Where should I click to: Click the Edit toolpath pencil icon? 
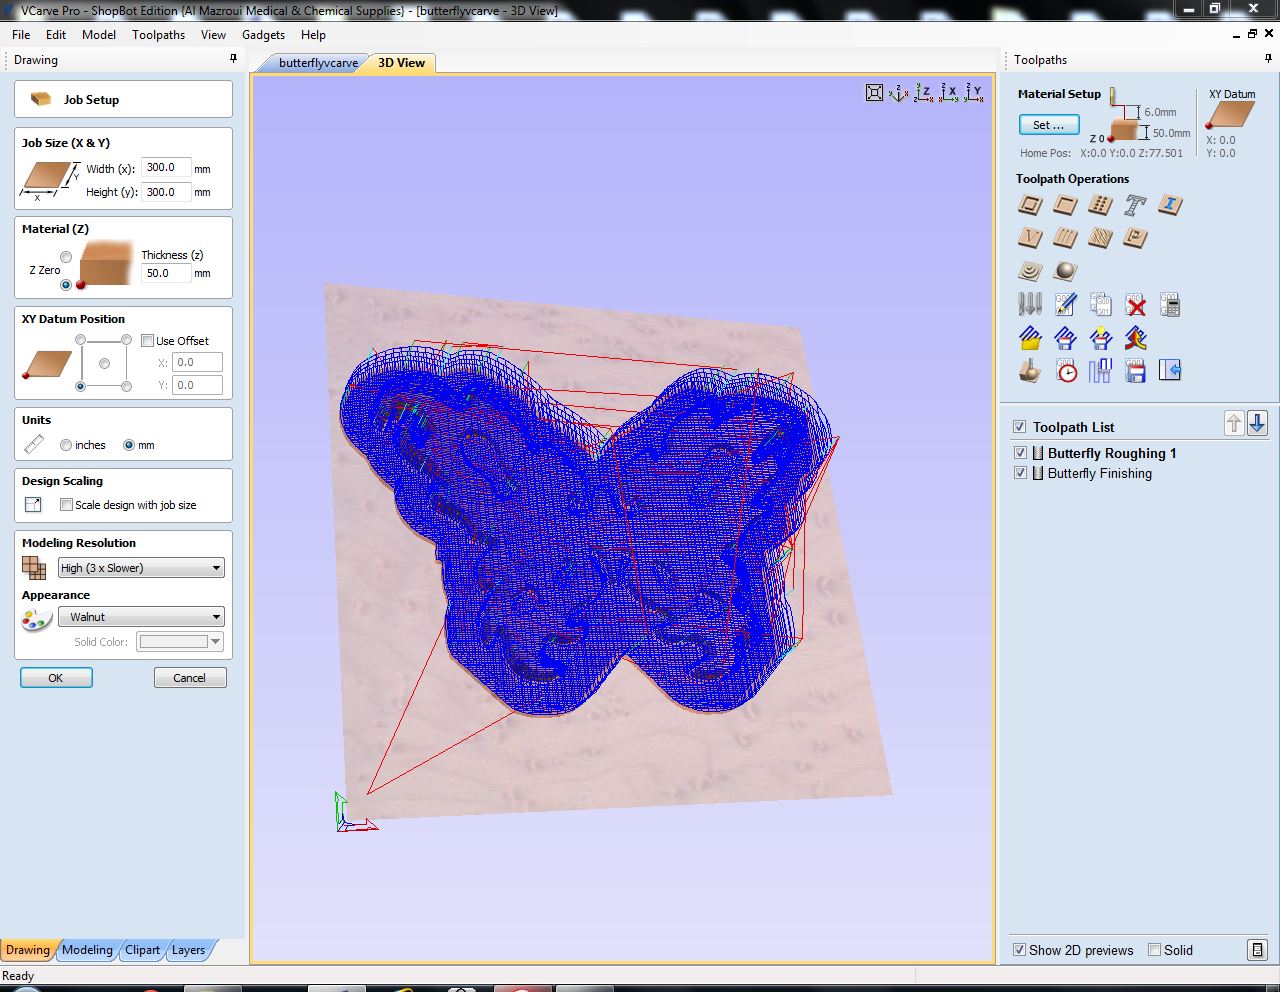click(1065, 304)
